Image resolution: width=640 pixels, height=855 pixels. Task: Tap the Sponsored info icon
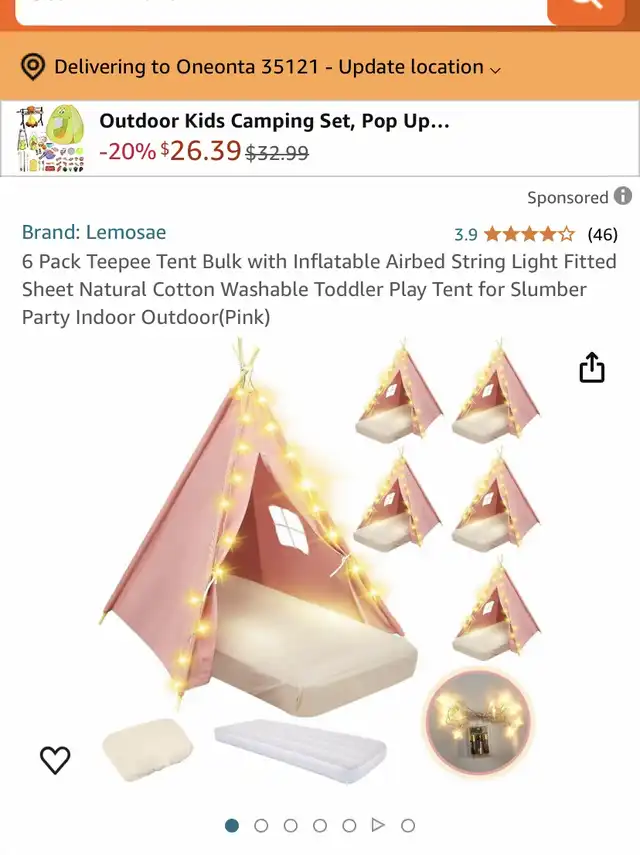623,196
